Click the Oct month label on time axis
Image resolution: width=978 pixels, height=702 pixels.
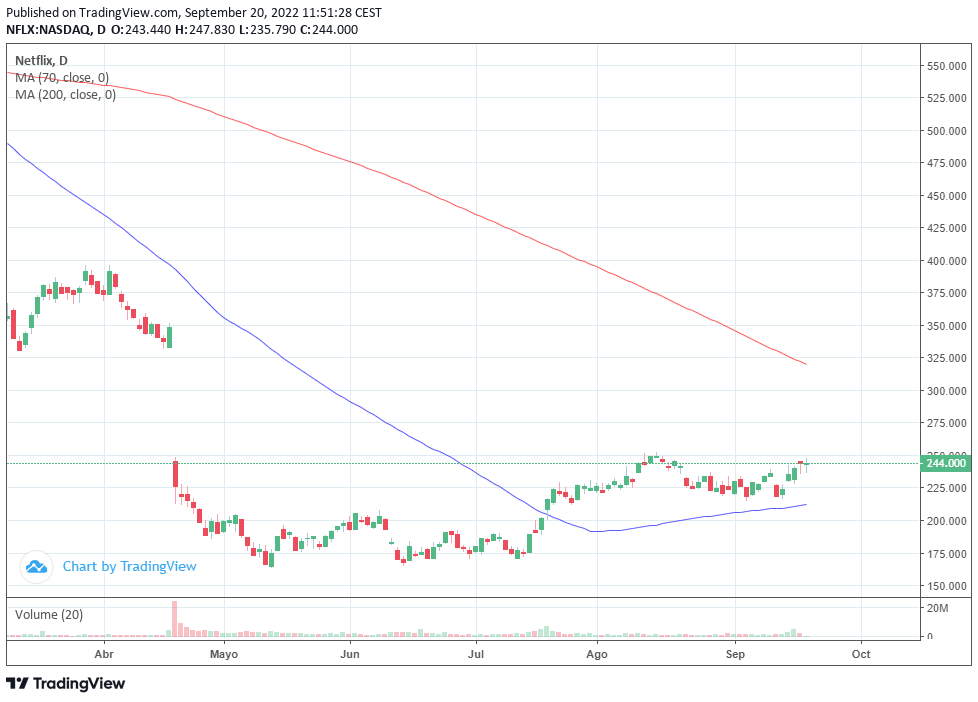[x=861, y=654]
